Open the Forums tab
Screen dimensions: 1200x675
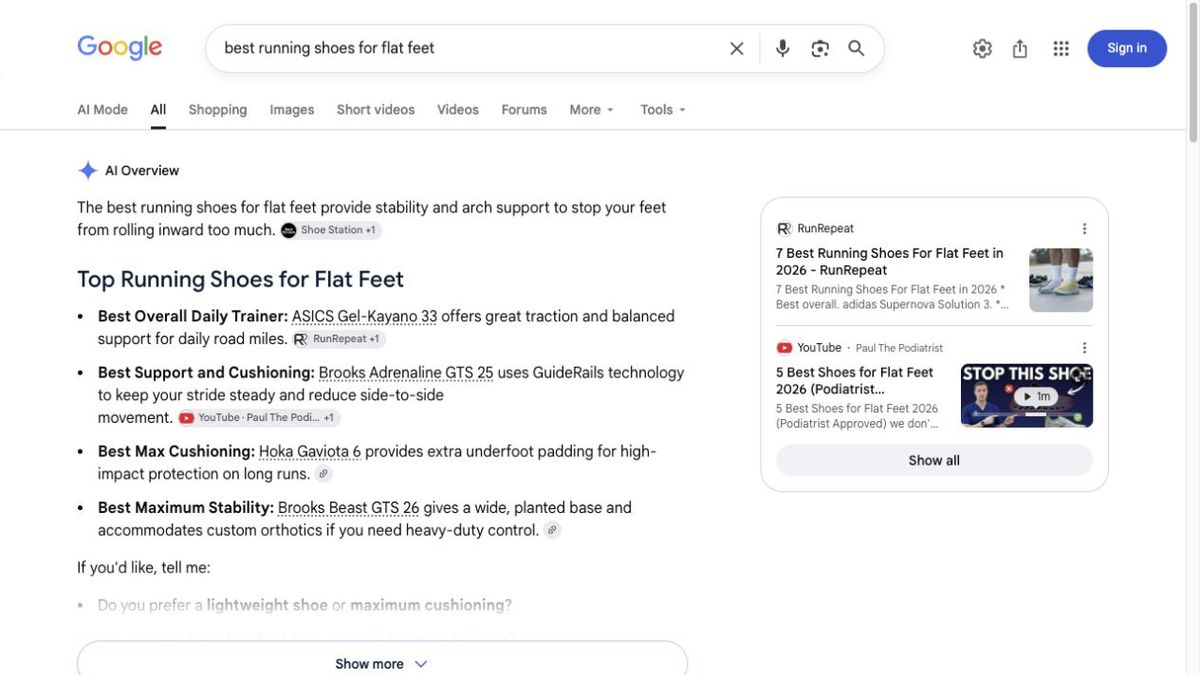pyautogui.click(x=524, y=110)
